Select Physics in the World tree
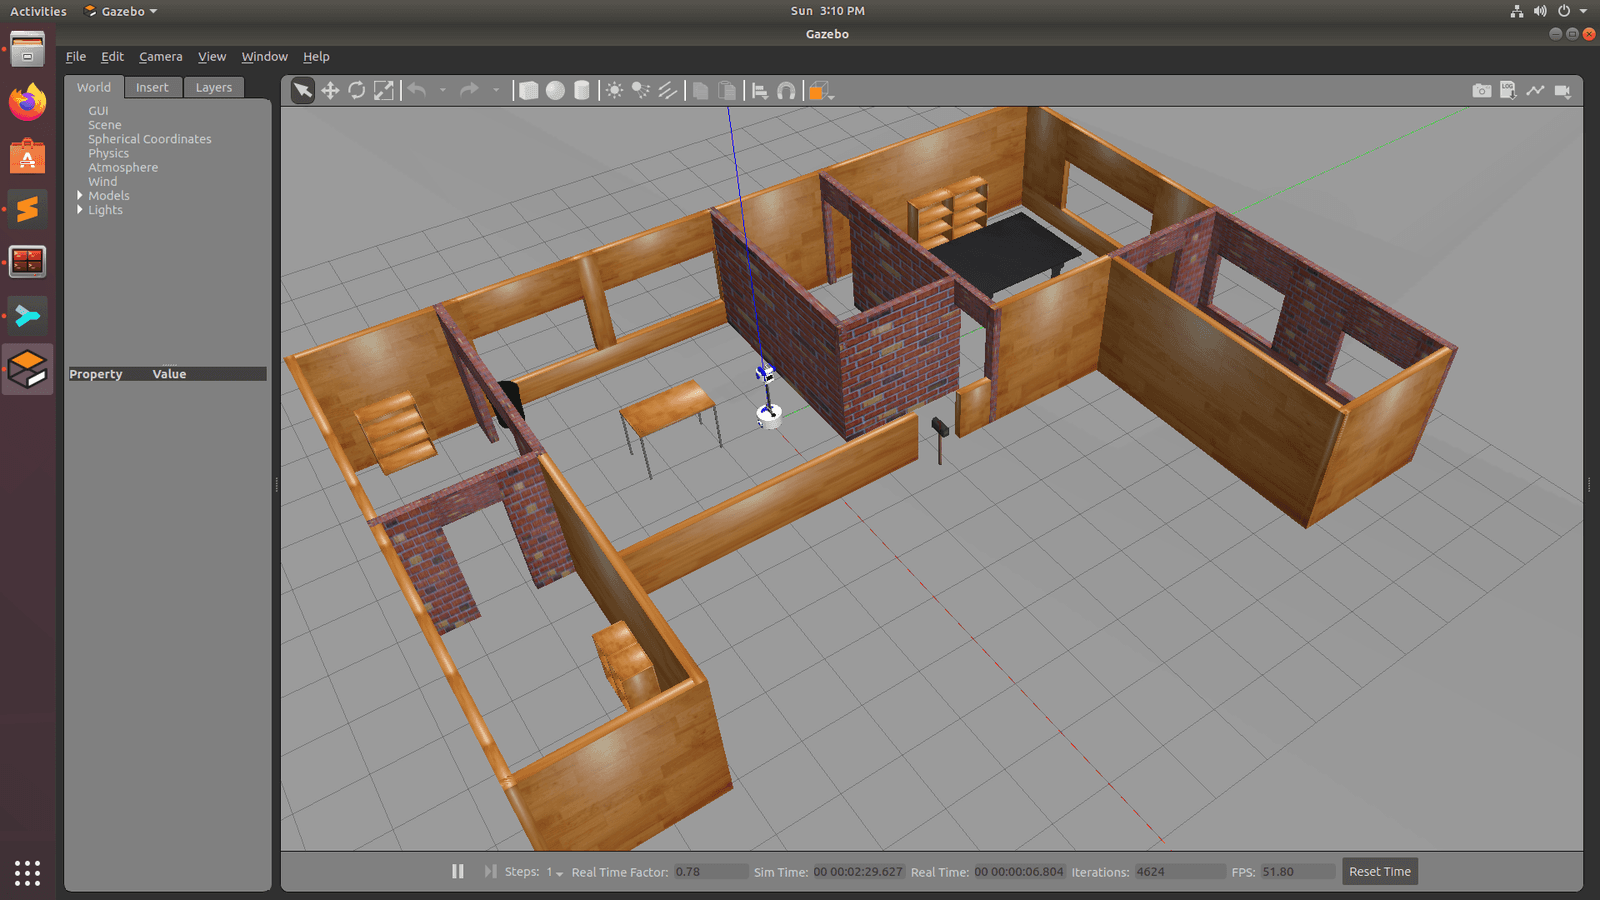The height and width of the screenshot is (900, 1600). click(108, 153)
